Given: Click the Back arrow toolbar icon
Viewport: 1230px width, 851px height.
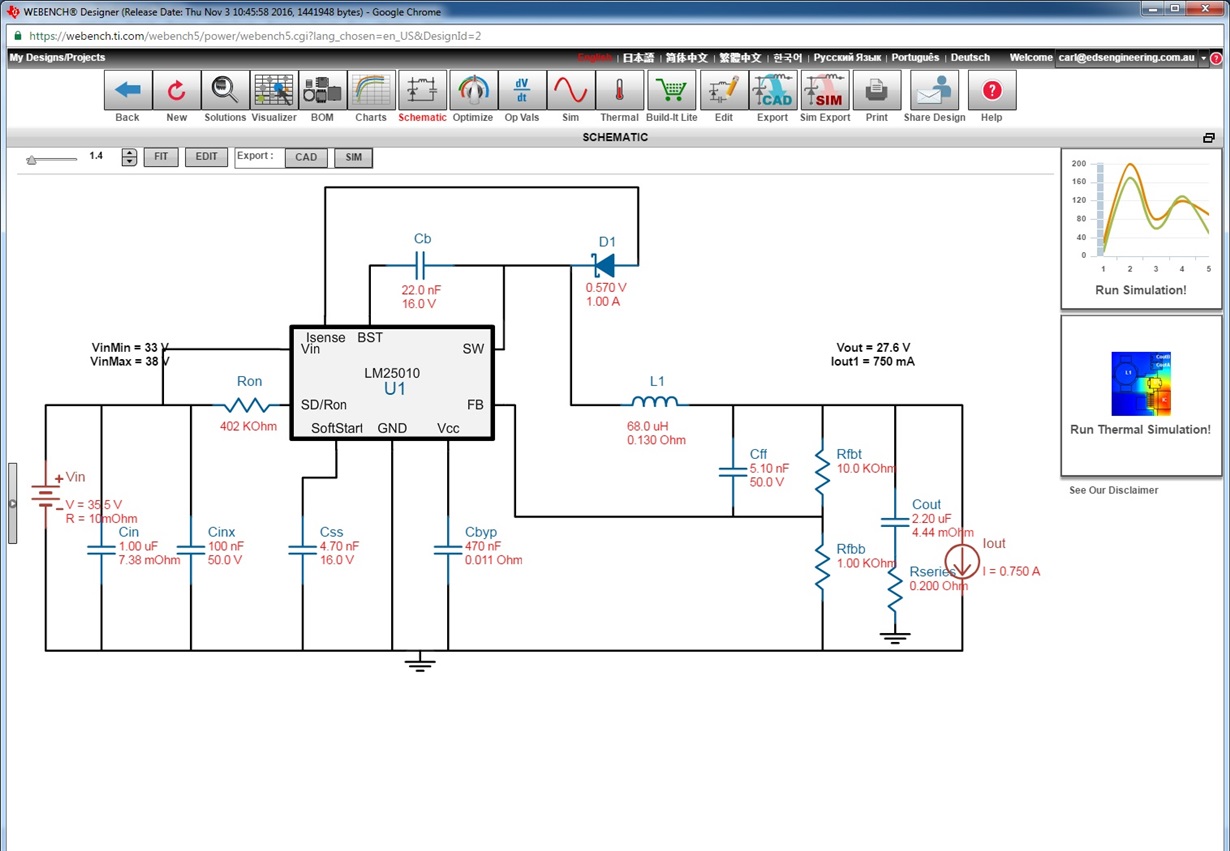Looking at the screenshot, I should tap(128, 91).
